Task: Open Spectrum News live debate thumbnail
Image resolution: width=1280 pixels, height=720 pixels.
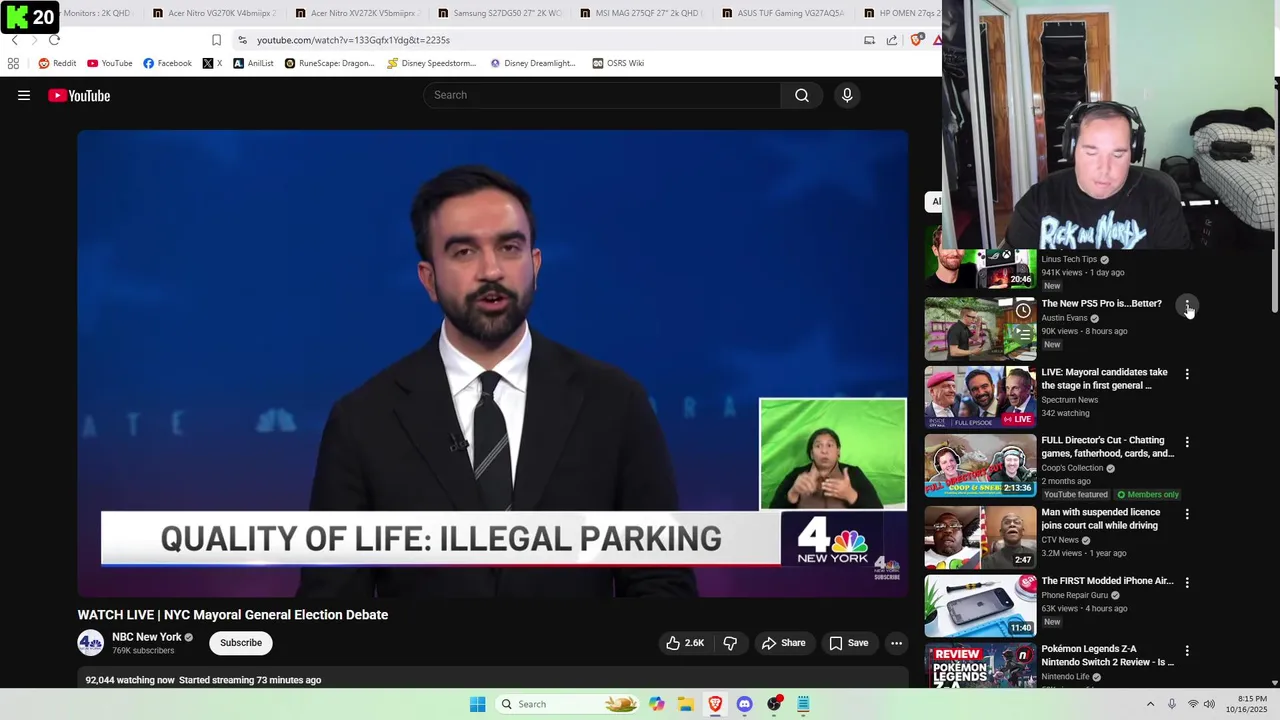Action: click(980, 397)
